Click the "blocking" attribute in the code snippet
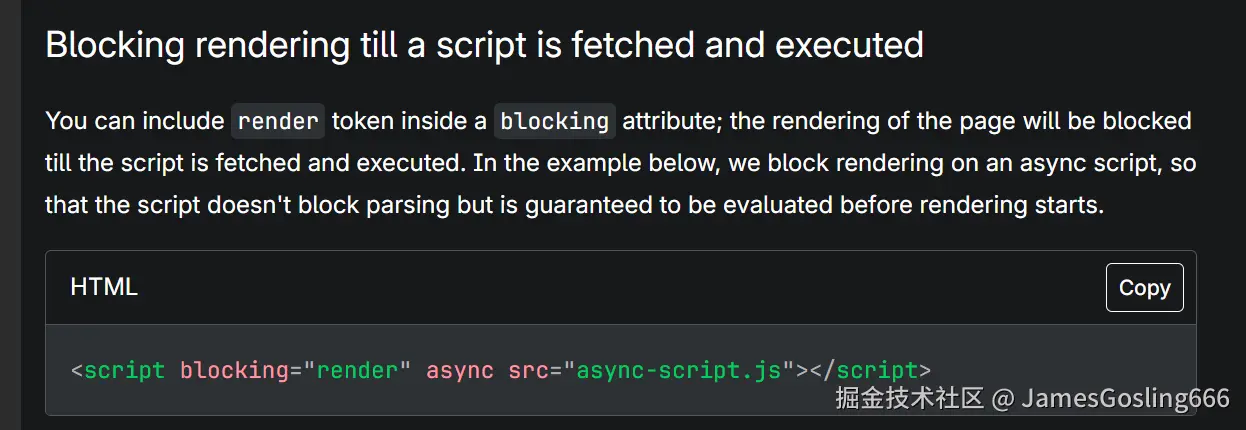The image size is (1246, 430). point(234,371)
